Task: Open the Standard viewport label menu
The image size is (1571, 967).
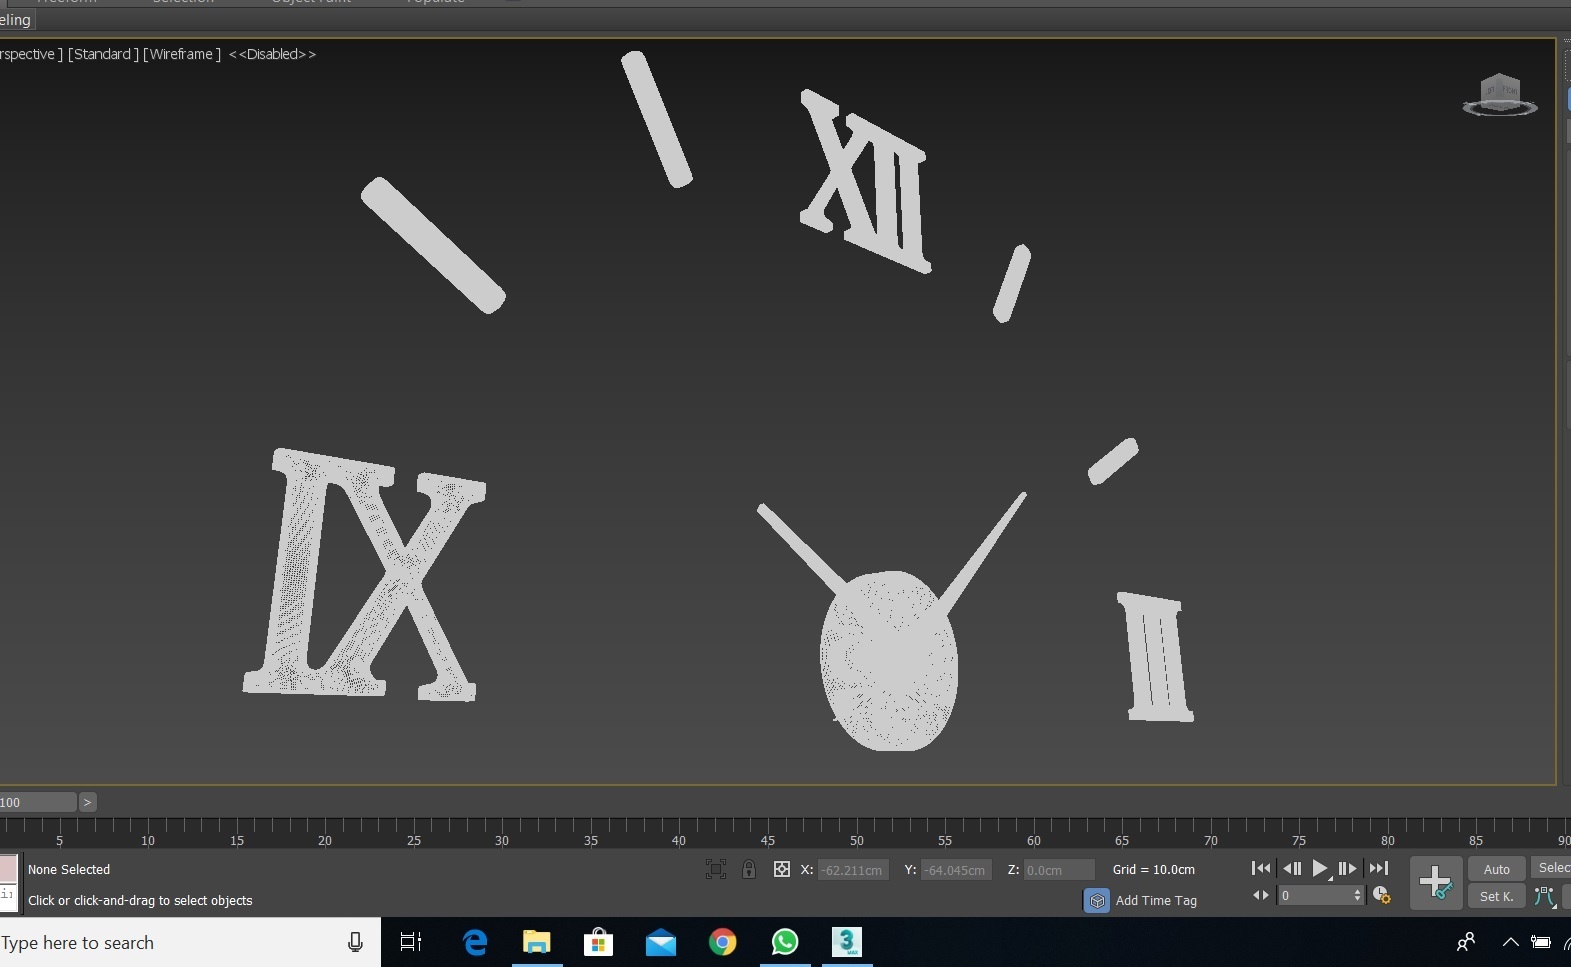Action: (x=103, y=54)
